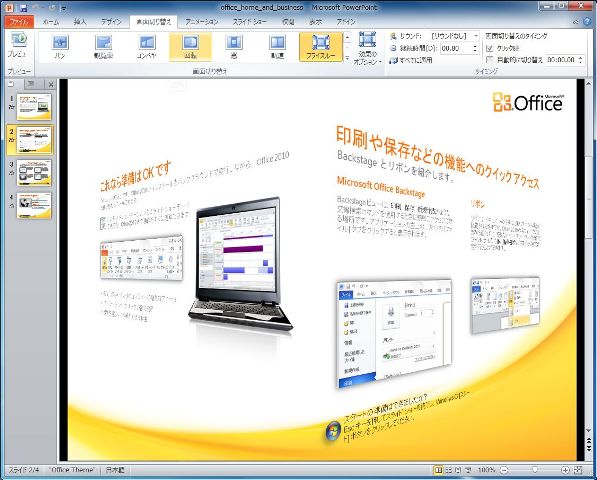Click Slide Sorter view icon

pos(449,470)
